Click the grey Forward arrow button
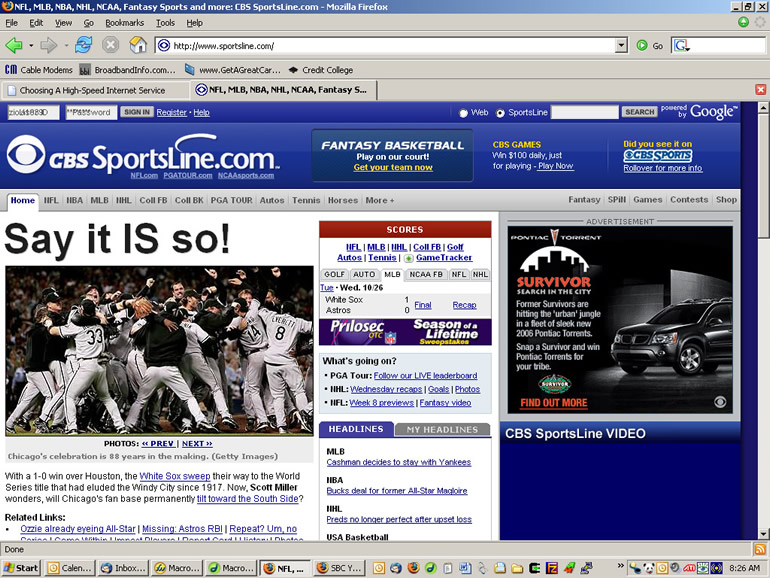The width and height of the screenshot is (770, 578). point(48,46)
